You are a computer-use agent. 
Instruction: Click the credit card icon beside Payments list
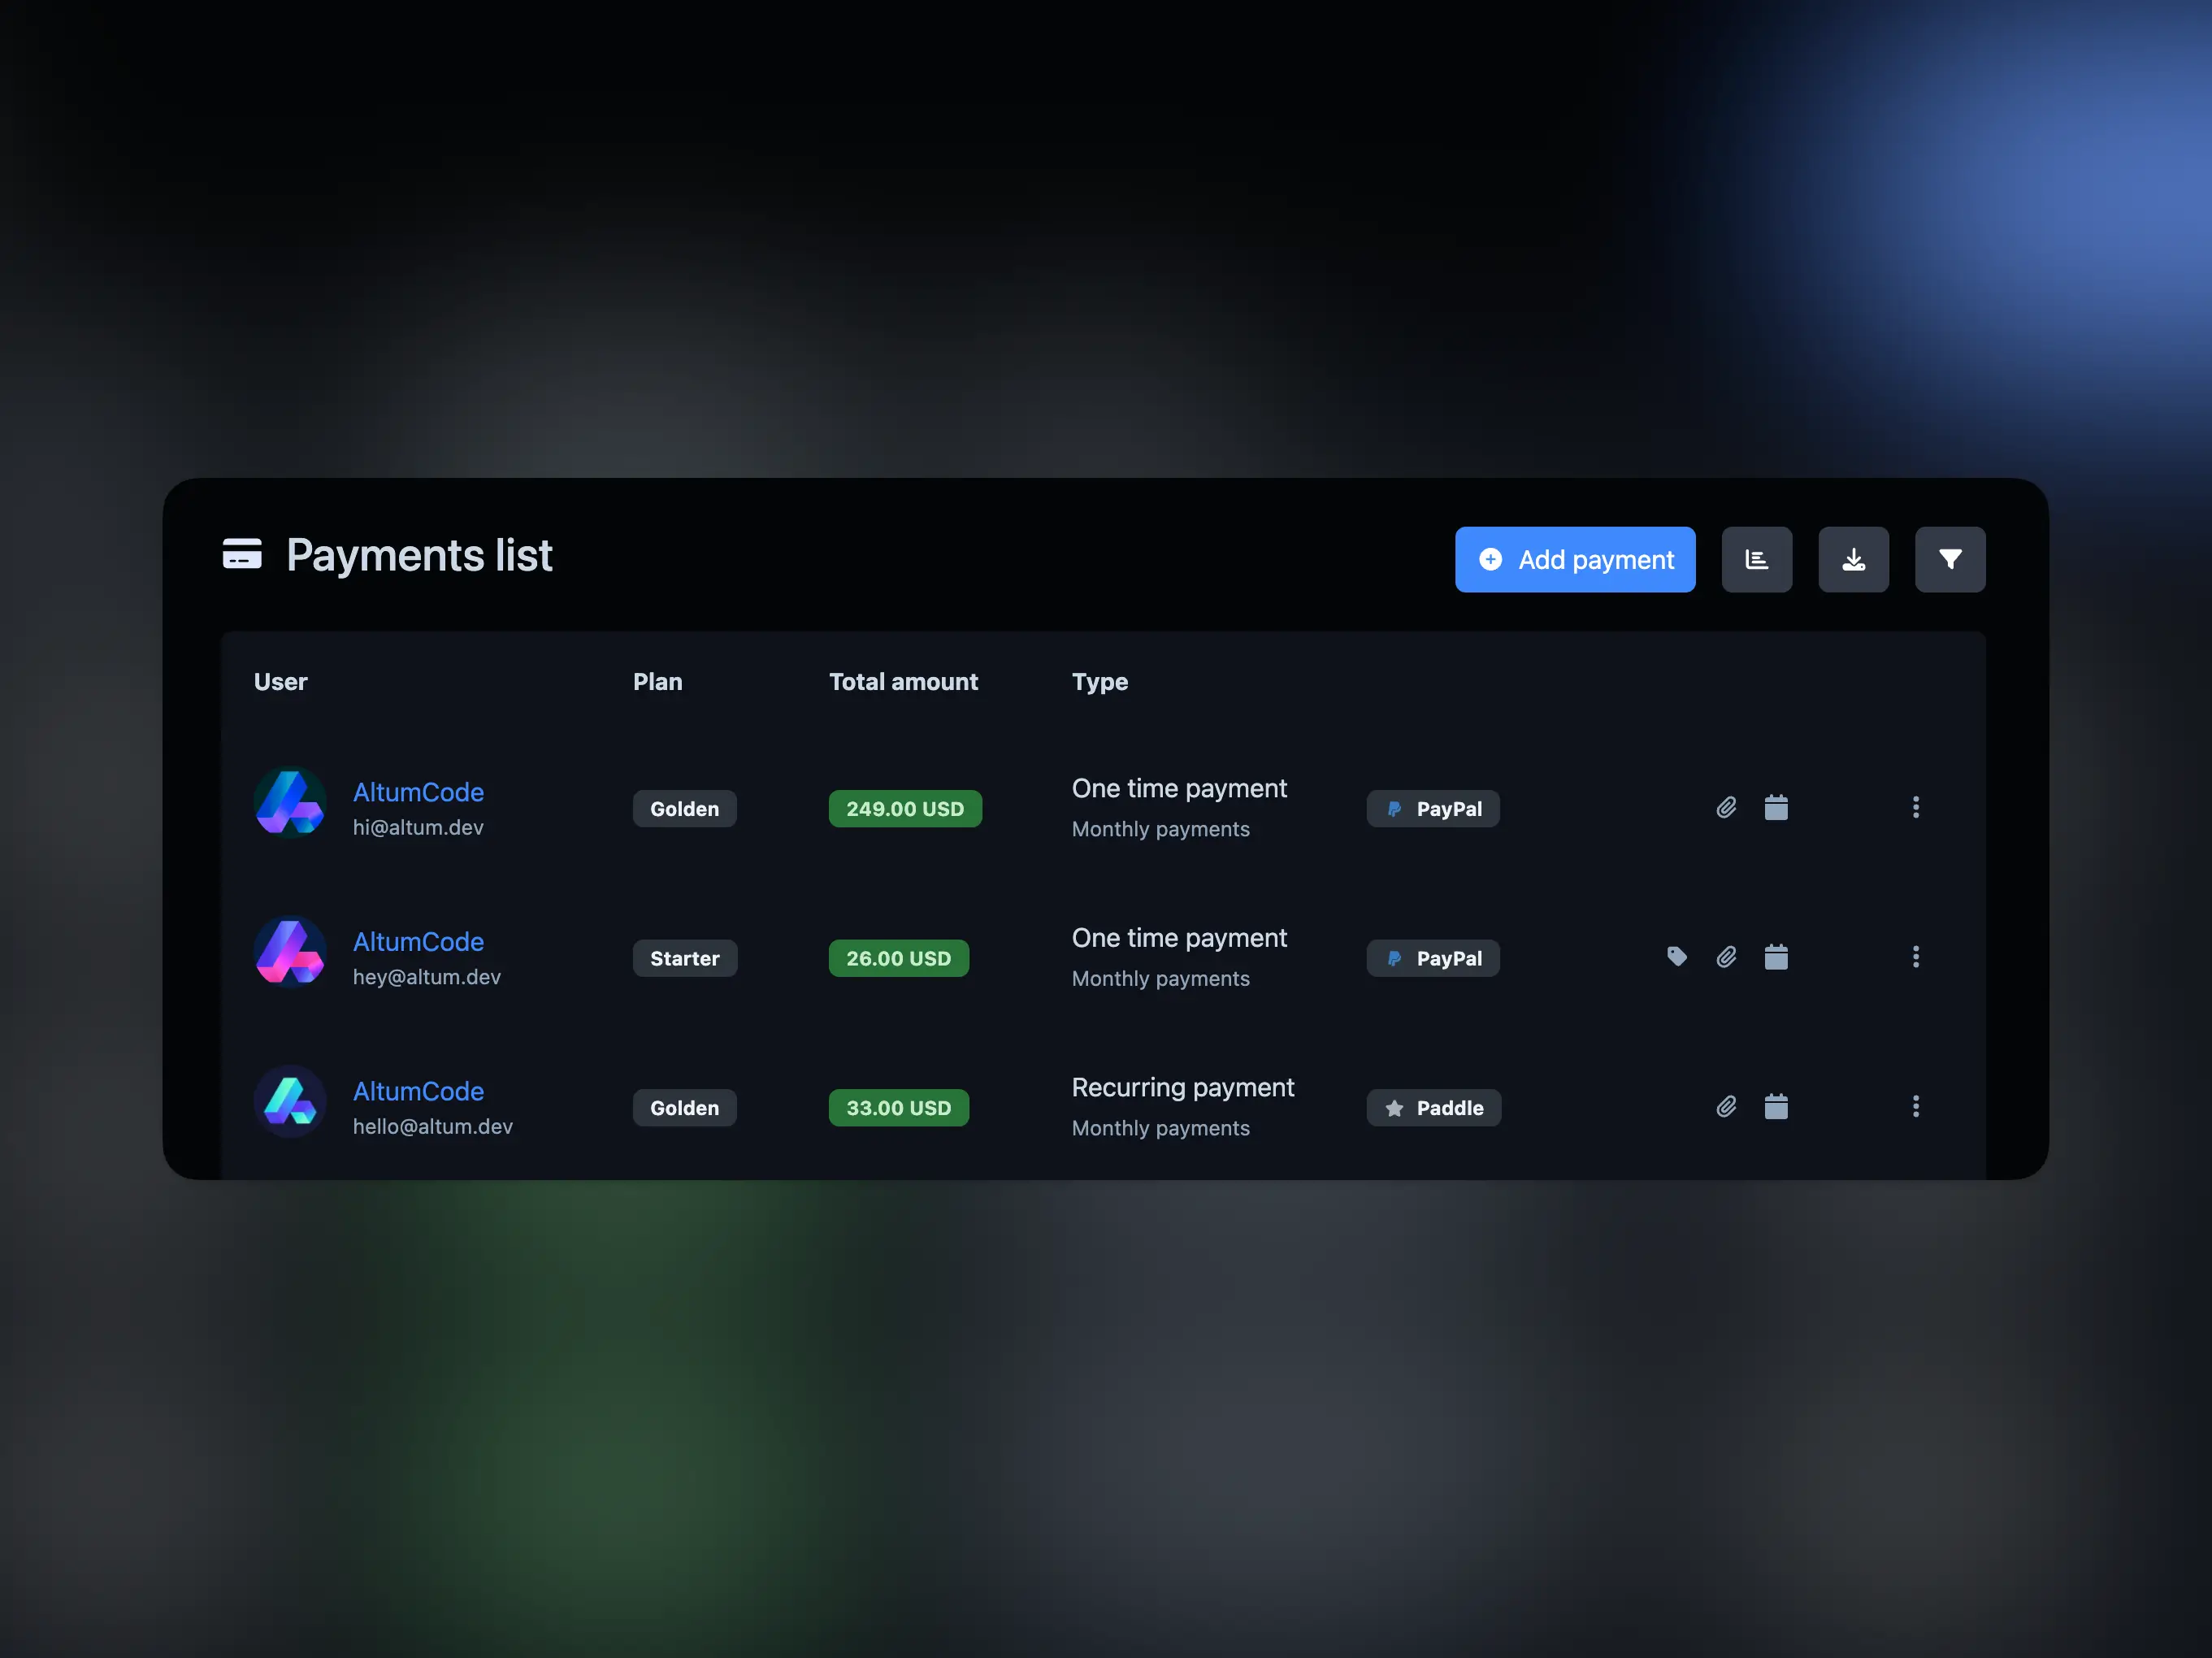(241, 555)
